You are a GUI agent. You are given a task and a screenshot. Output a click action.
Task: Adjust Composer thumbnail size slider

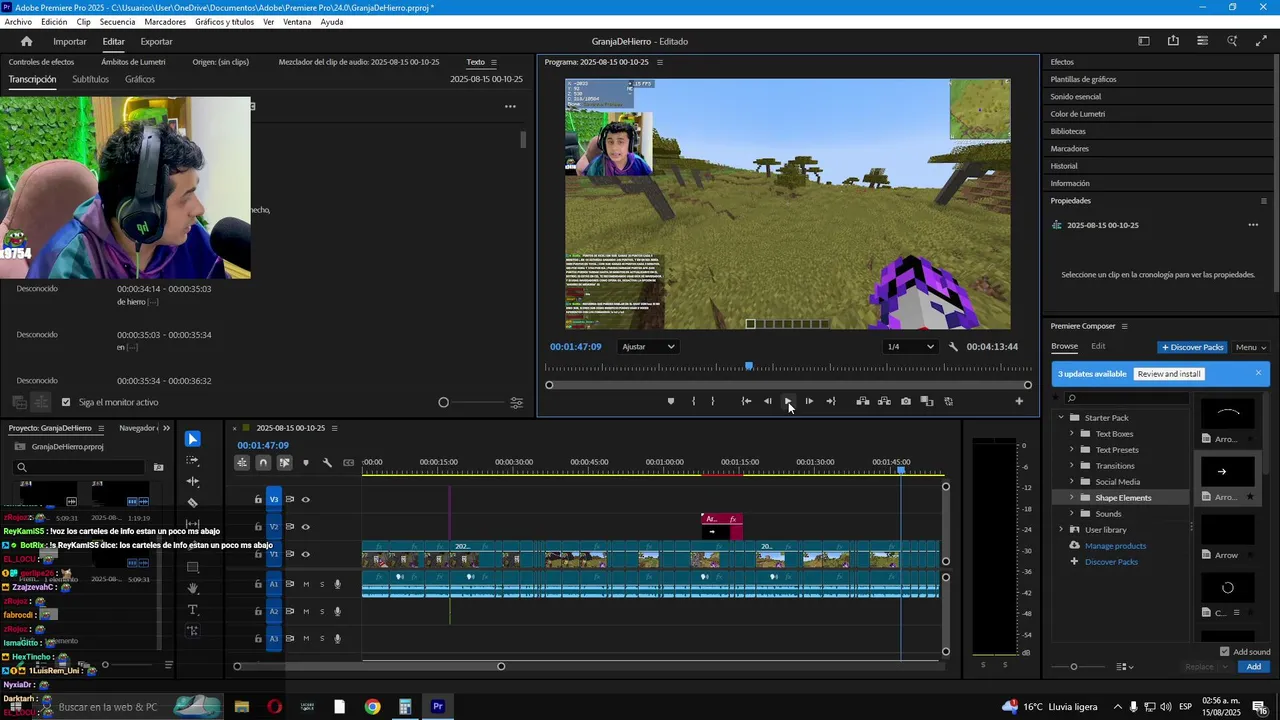(x=1074, y=666)
